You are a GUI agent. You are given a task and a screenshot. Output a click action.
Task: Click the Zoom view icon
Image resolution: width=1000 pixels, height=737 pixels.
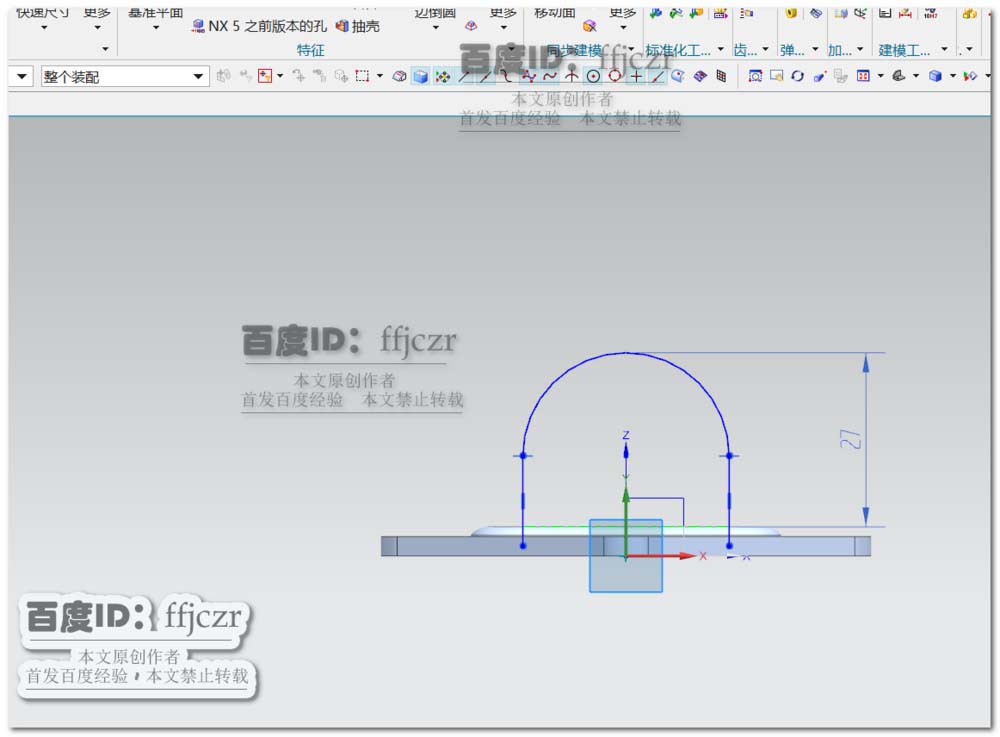pos(776,77)
